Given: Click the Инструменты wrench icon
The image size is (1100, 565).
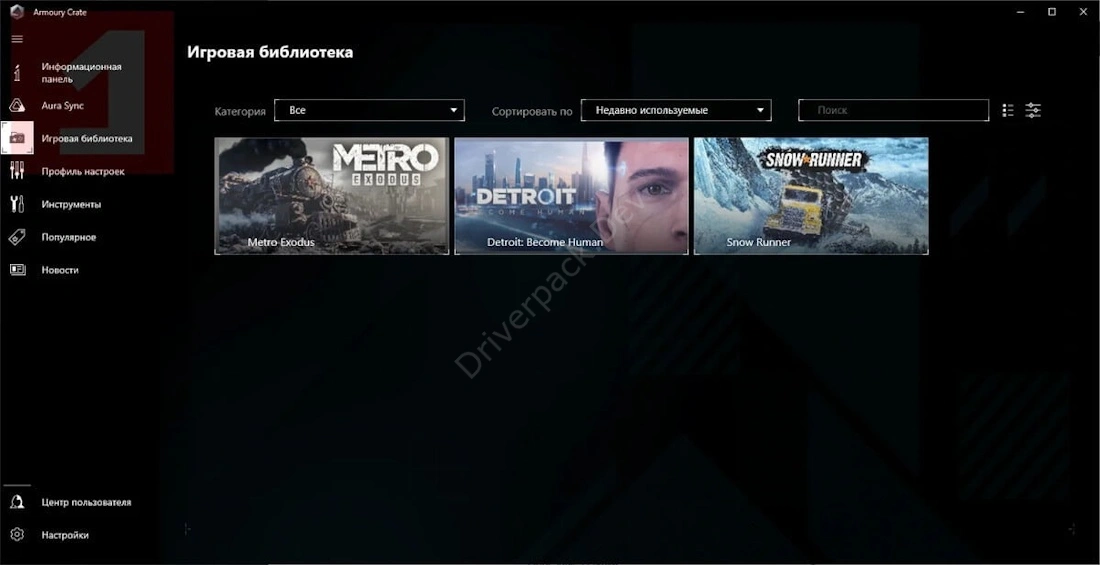Looking at the screenshot, I should click(x=17, y=204).
